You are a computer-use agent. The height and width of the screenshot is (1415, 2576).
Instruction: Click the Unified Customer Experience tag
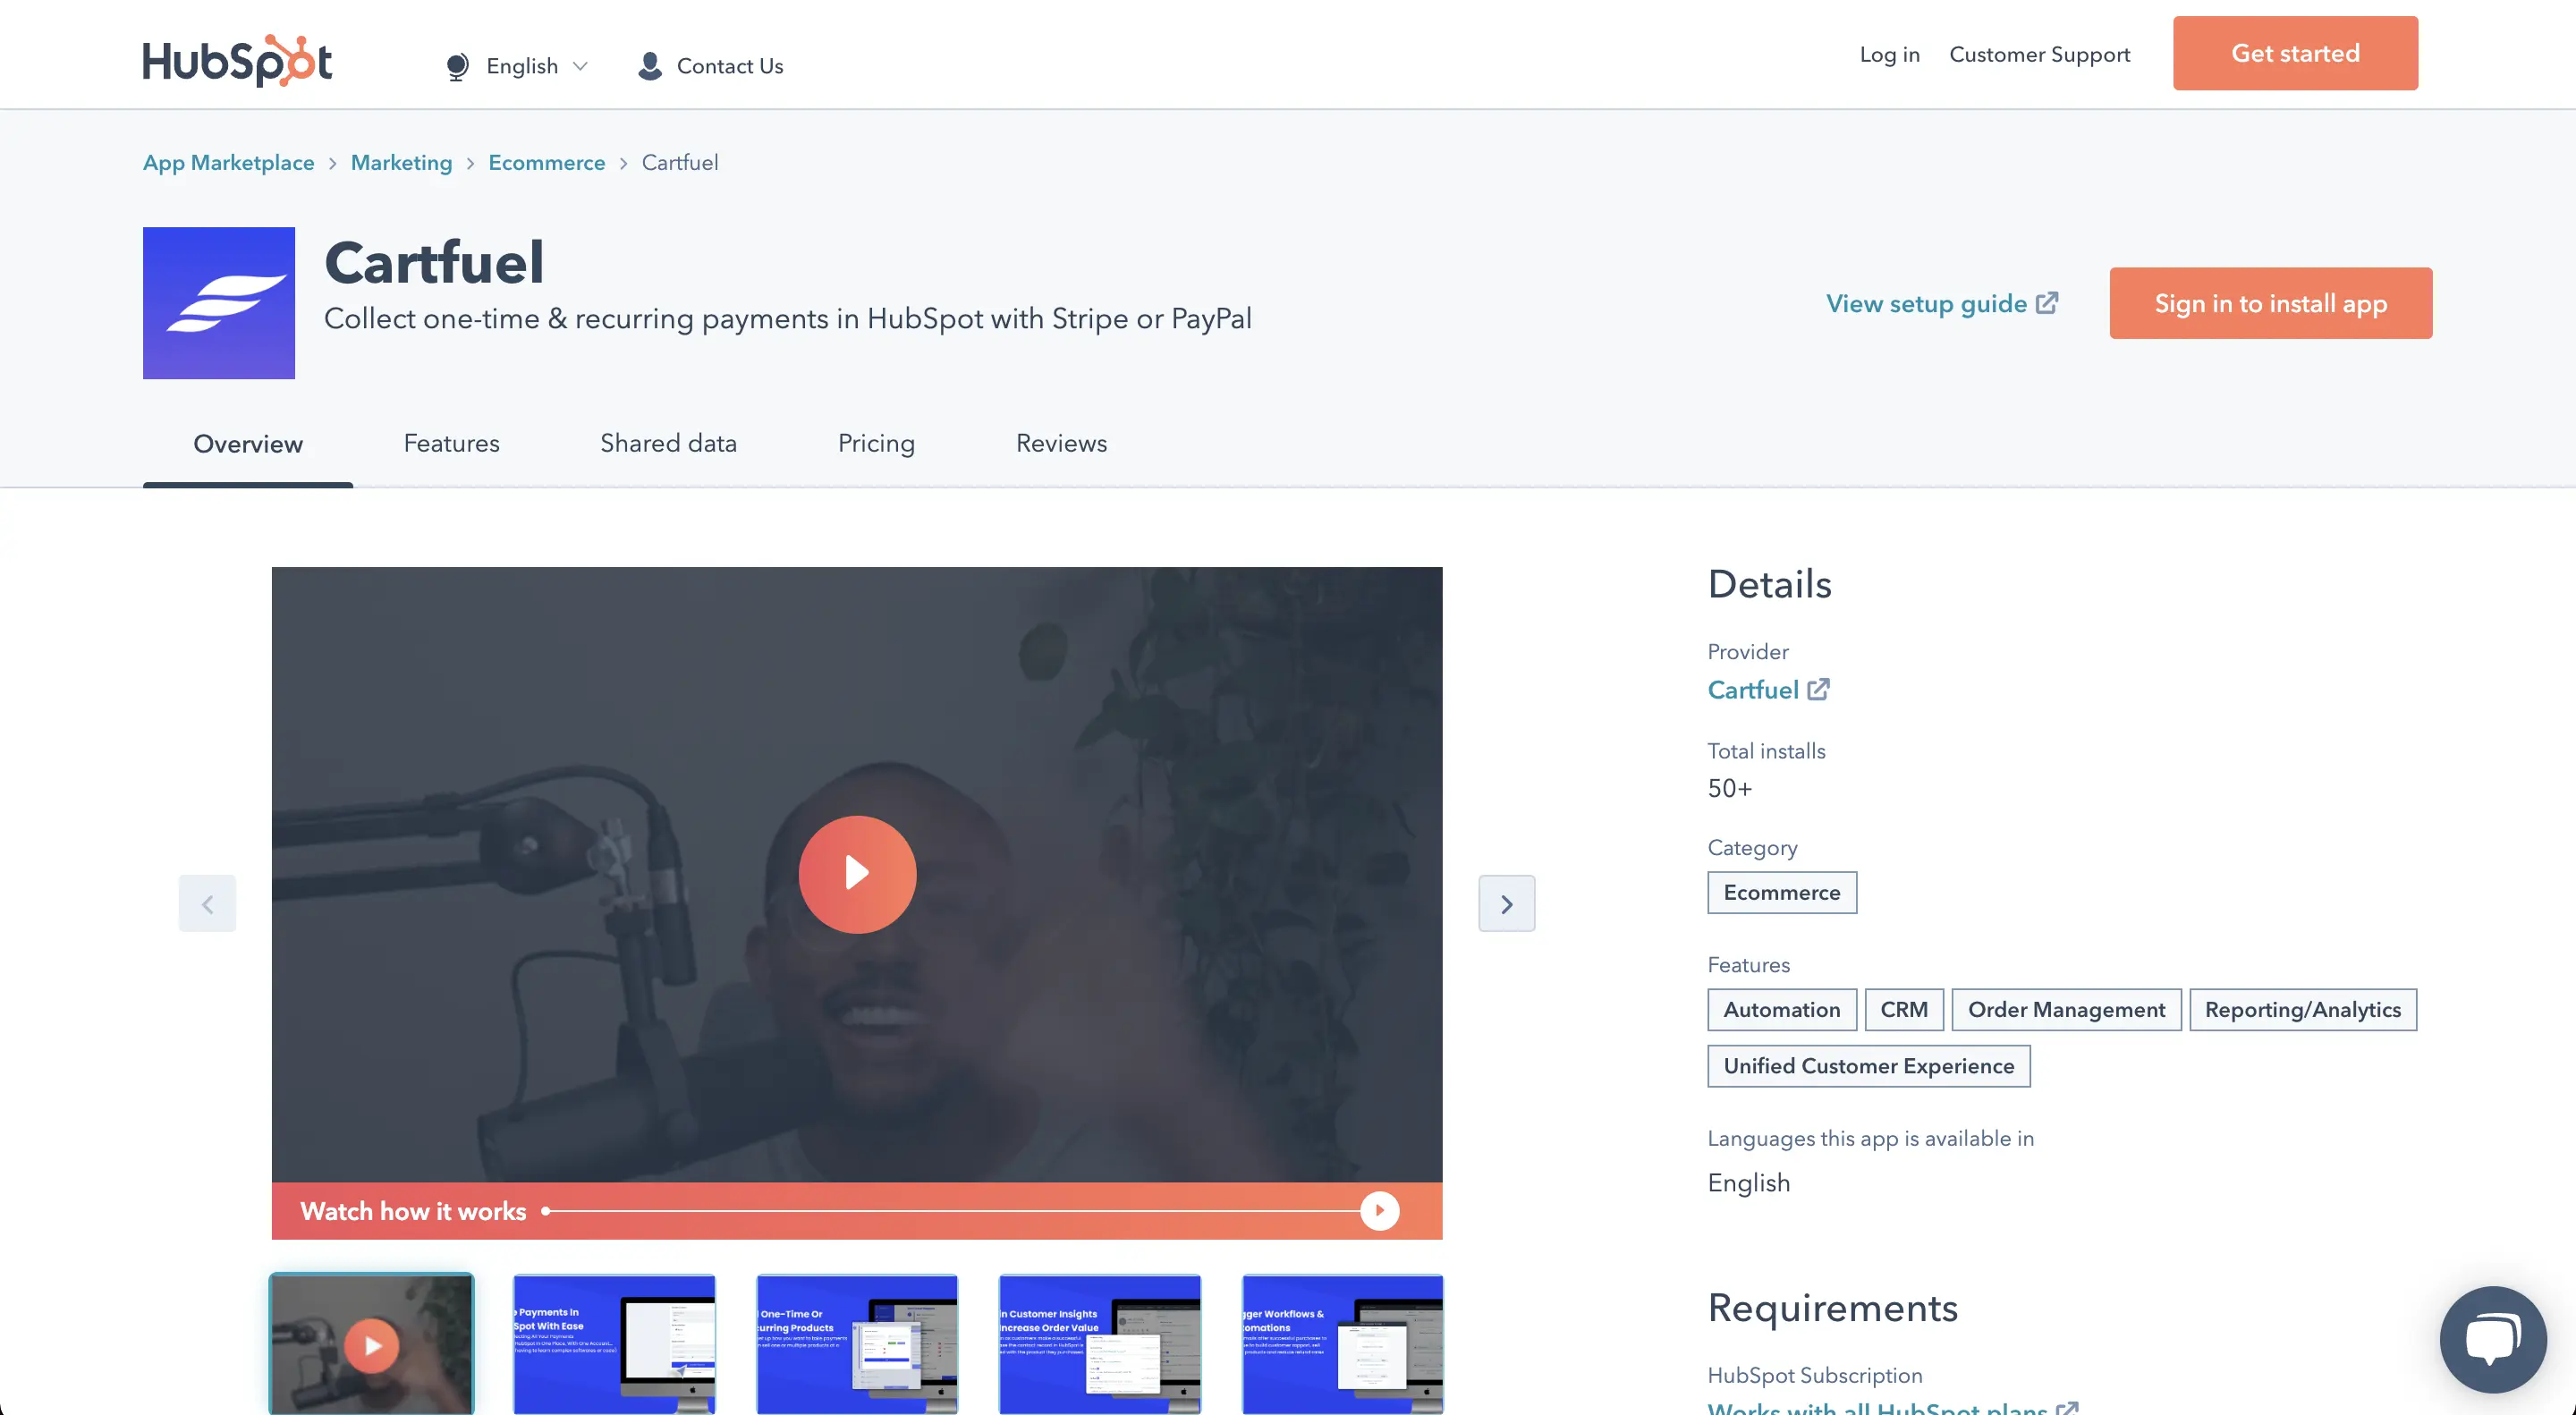click(x=1868, y=1066)
